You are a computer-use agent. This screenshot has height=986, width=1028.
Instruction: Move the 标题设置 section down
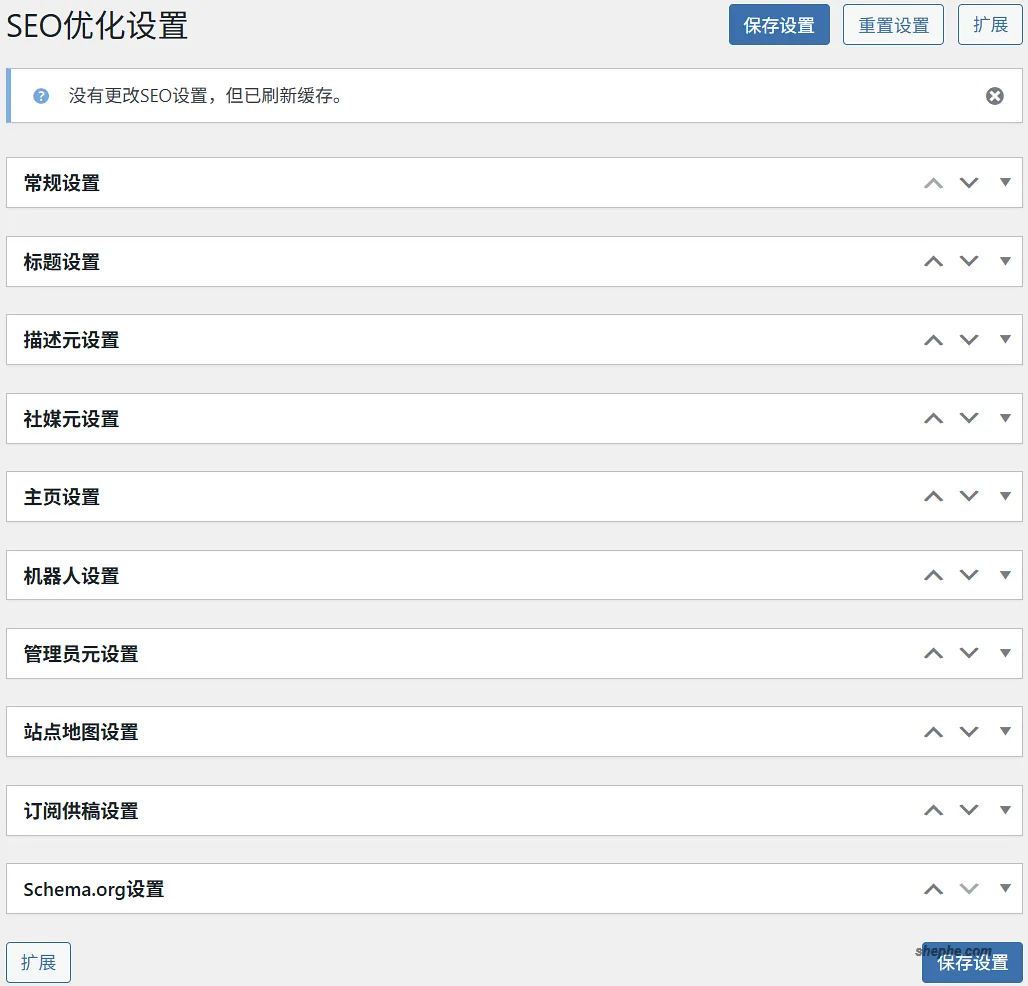pos(968,261)
